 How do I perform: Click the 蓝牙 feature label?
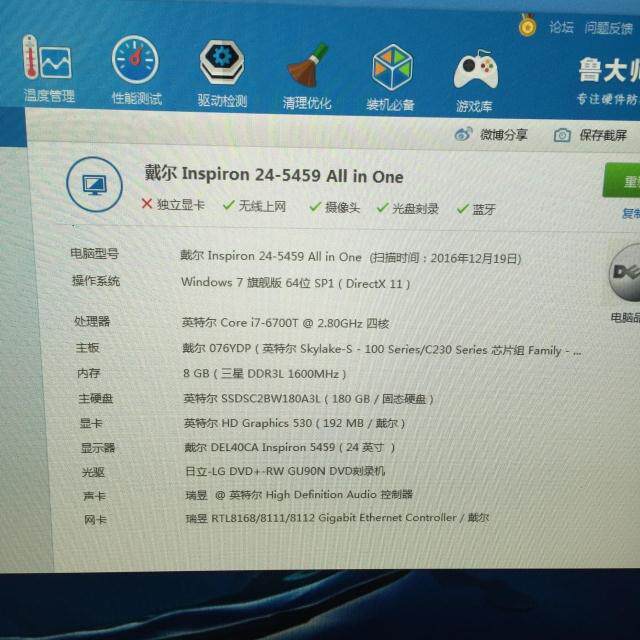pyautogui.click(x=484, y=210)
